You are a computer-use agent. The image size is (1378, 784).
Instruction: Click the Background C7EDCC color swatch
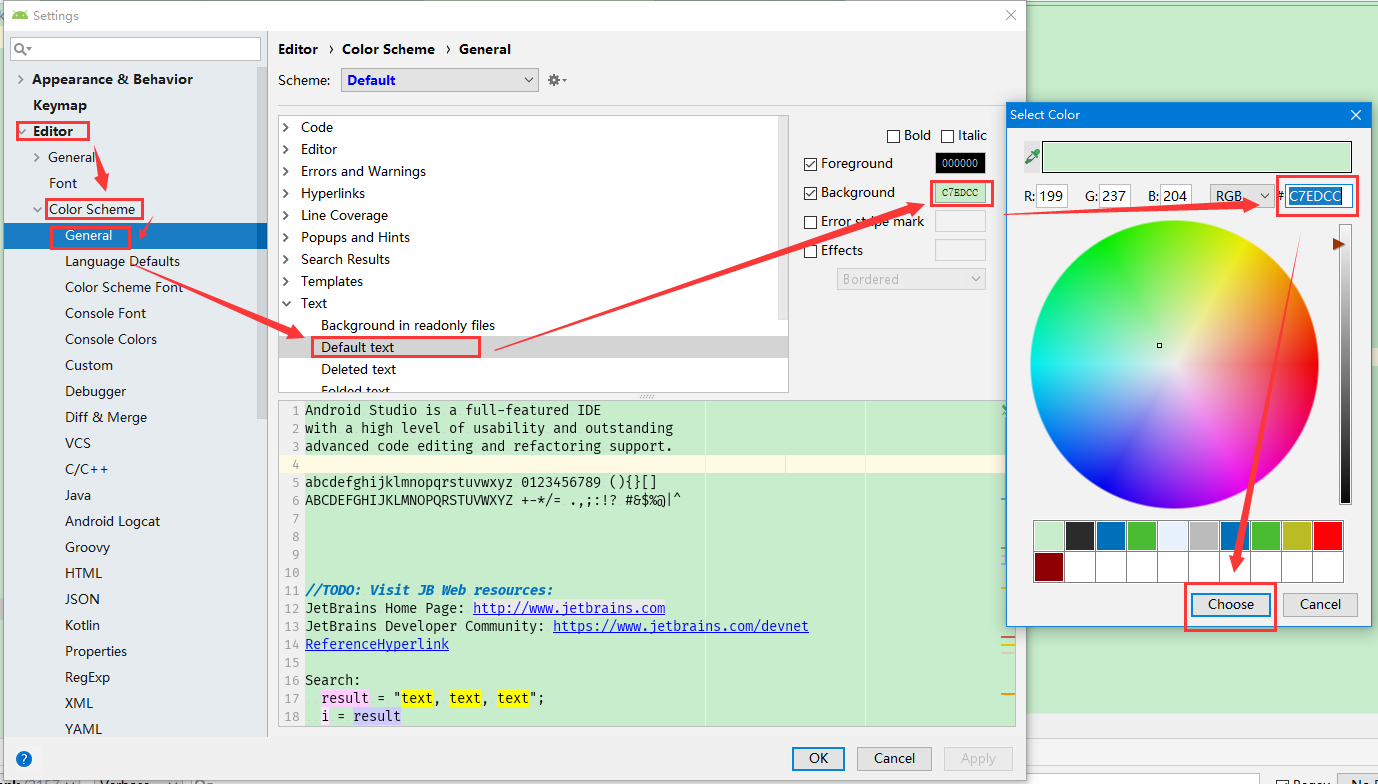pos(960,193)
